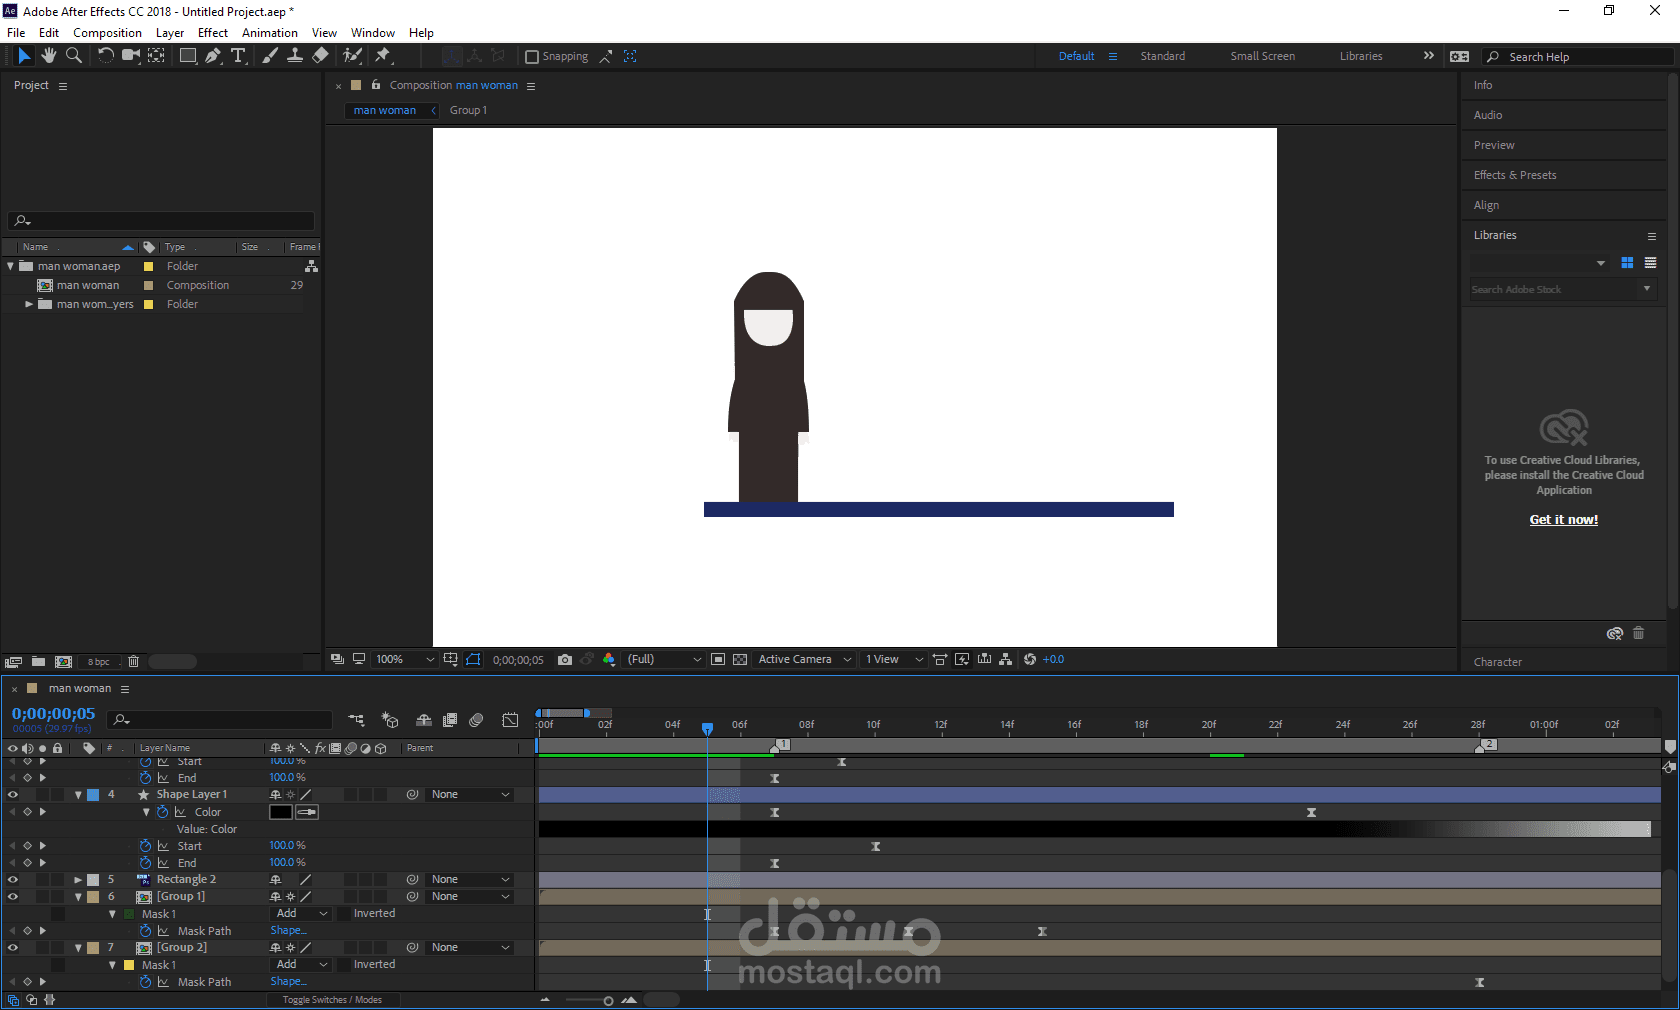Delete selected project item with trash icon
The width and height of the screenshot is (1680, 1010).
click(133, 662)
